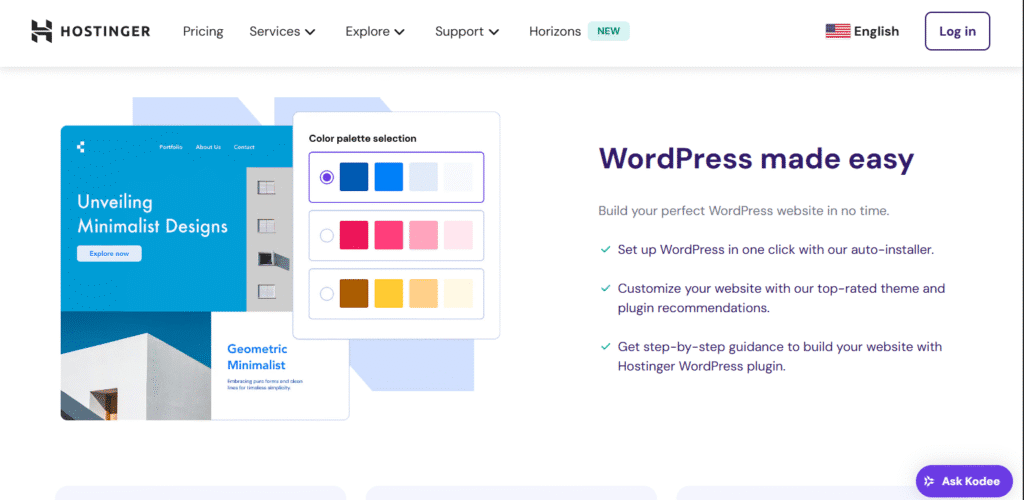Click Contact in the mockup navigation
Image resolution: width=1024 pixels, height=500 pixels.
(244, 148)
